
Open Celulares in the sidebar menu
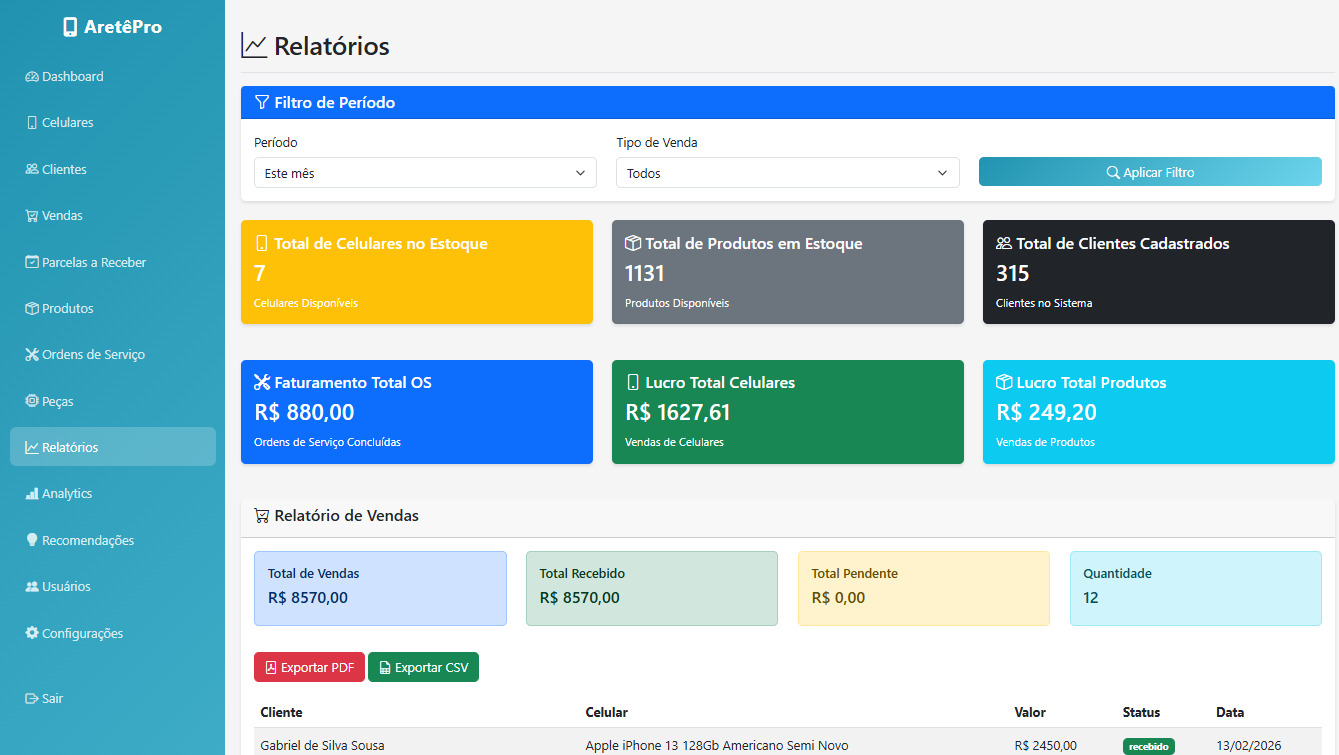(x=67, y=123)
